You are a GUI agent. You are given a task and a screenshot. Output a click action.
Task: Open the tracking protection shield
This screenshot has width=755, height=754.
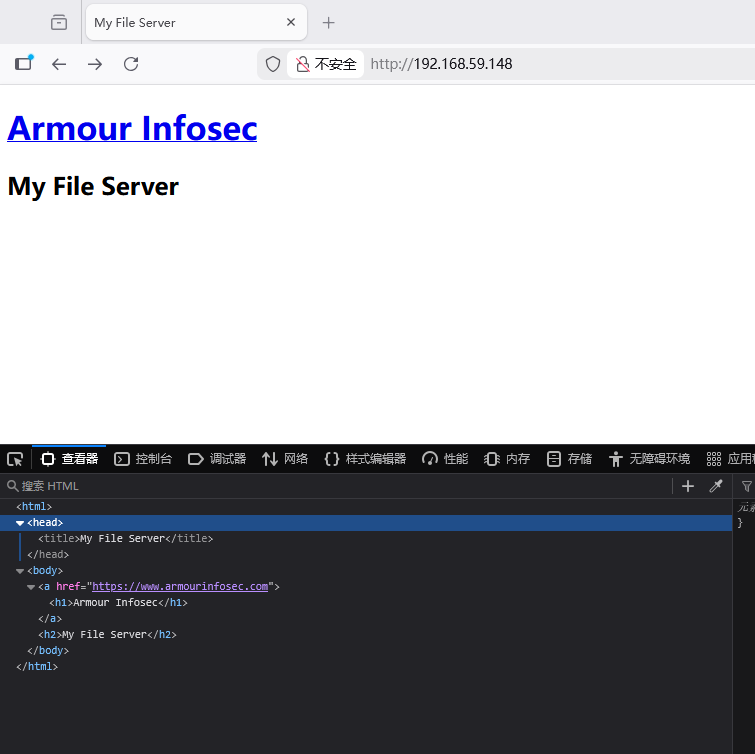[x=273, y=64]
